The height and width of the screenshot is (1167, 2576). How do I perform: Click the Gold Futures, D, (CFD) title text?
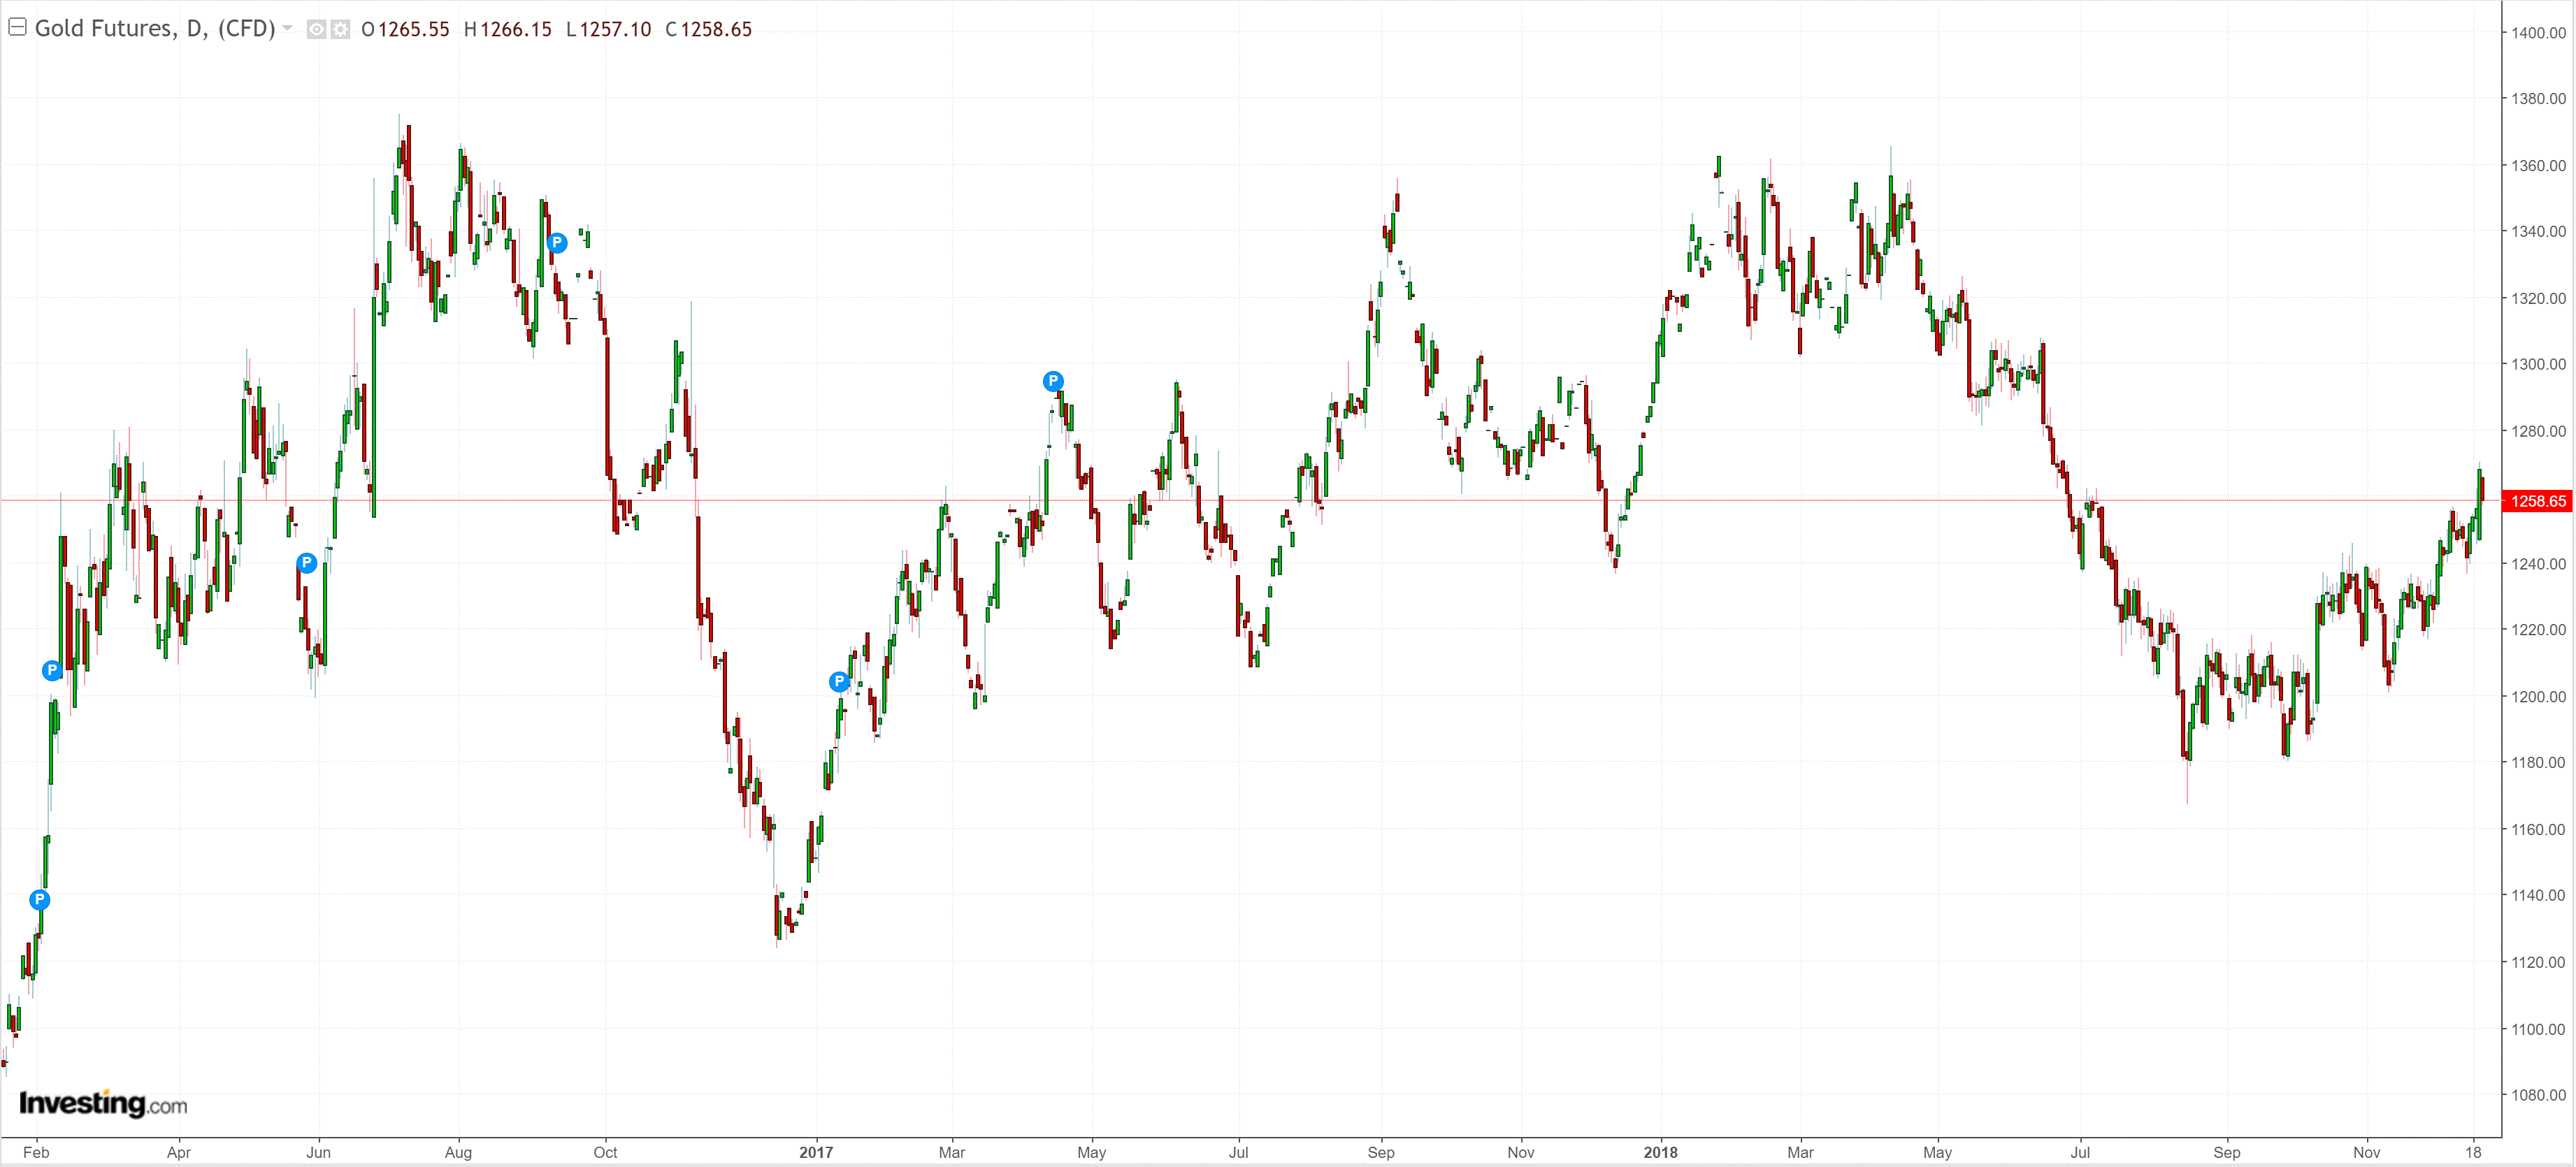(155, 28)
